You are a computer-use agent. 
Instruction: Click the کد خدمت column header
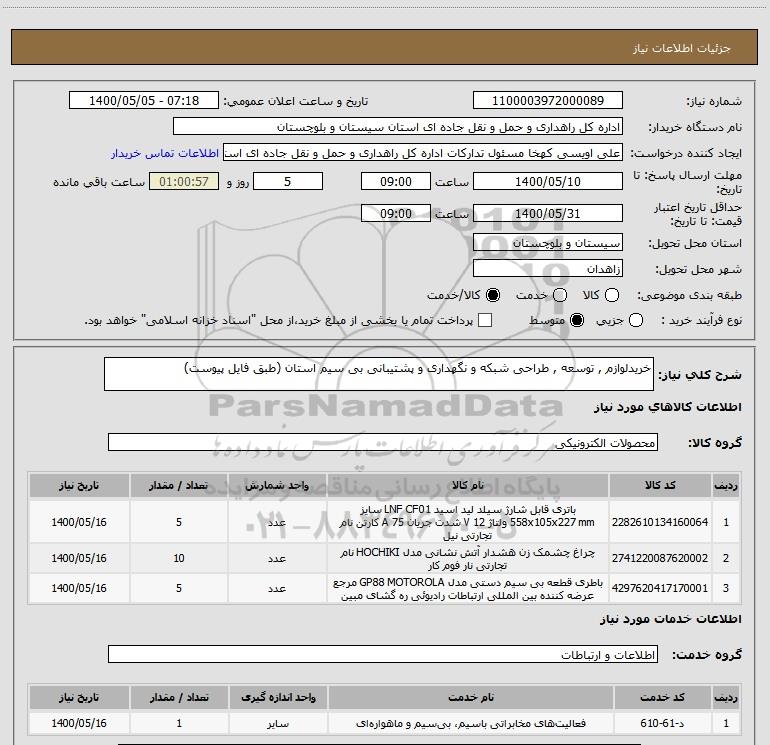(662, 697)
